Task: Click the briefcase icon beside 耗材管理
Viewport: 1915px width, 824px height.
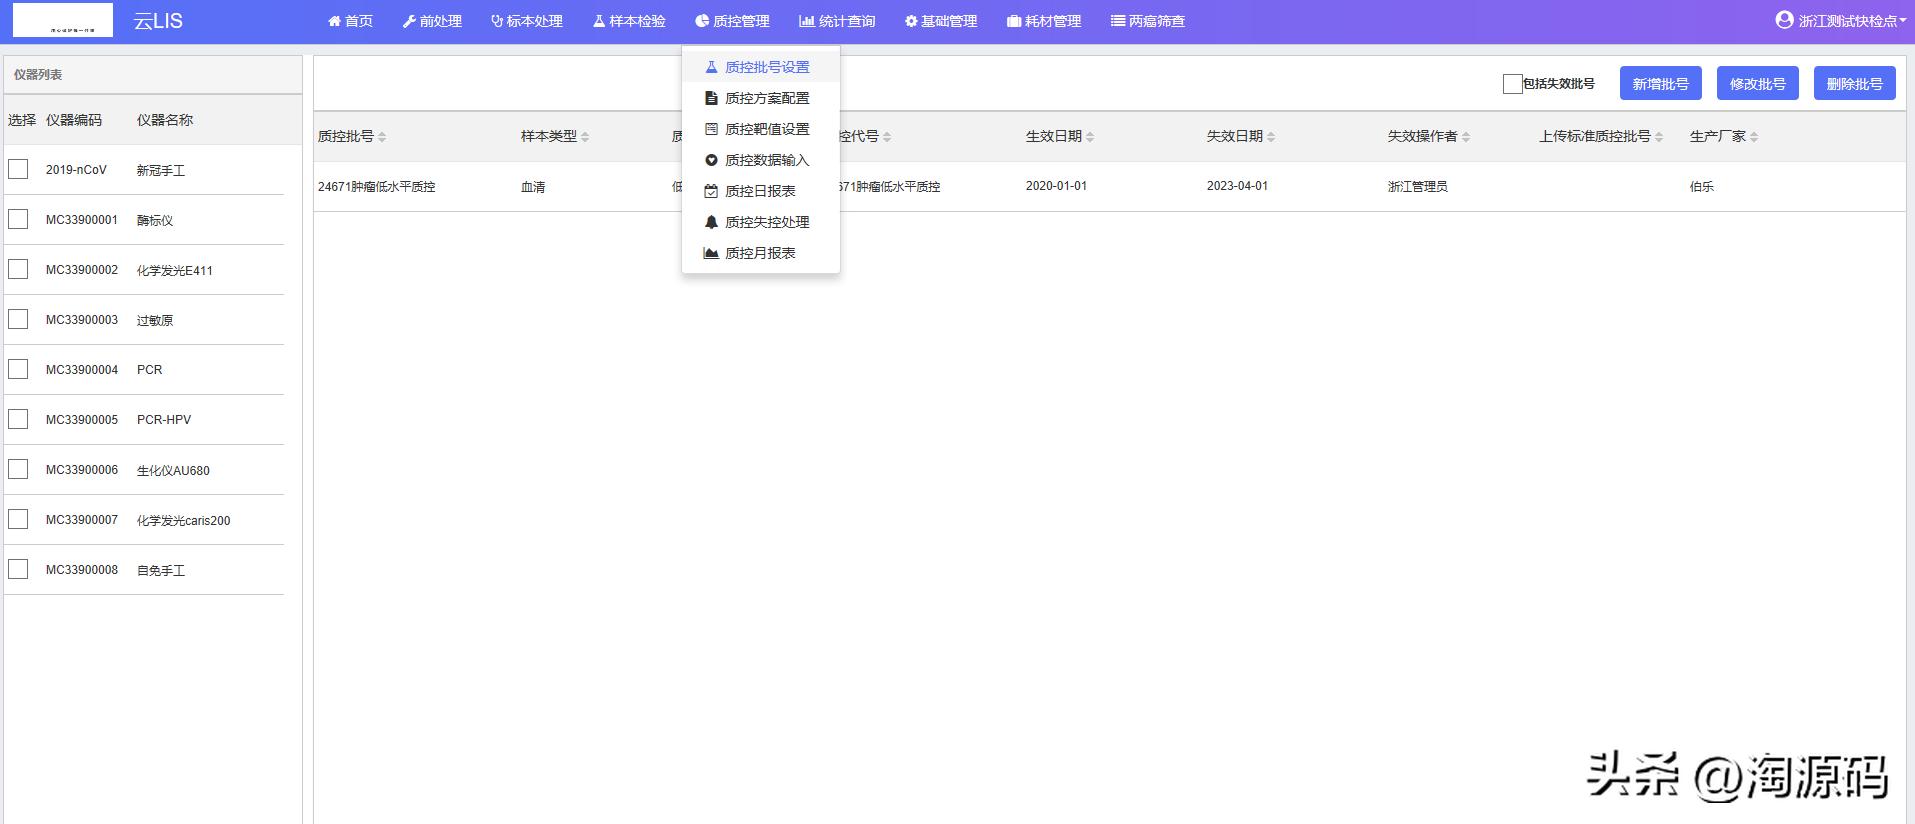Action: coord(1014,21)
